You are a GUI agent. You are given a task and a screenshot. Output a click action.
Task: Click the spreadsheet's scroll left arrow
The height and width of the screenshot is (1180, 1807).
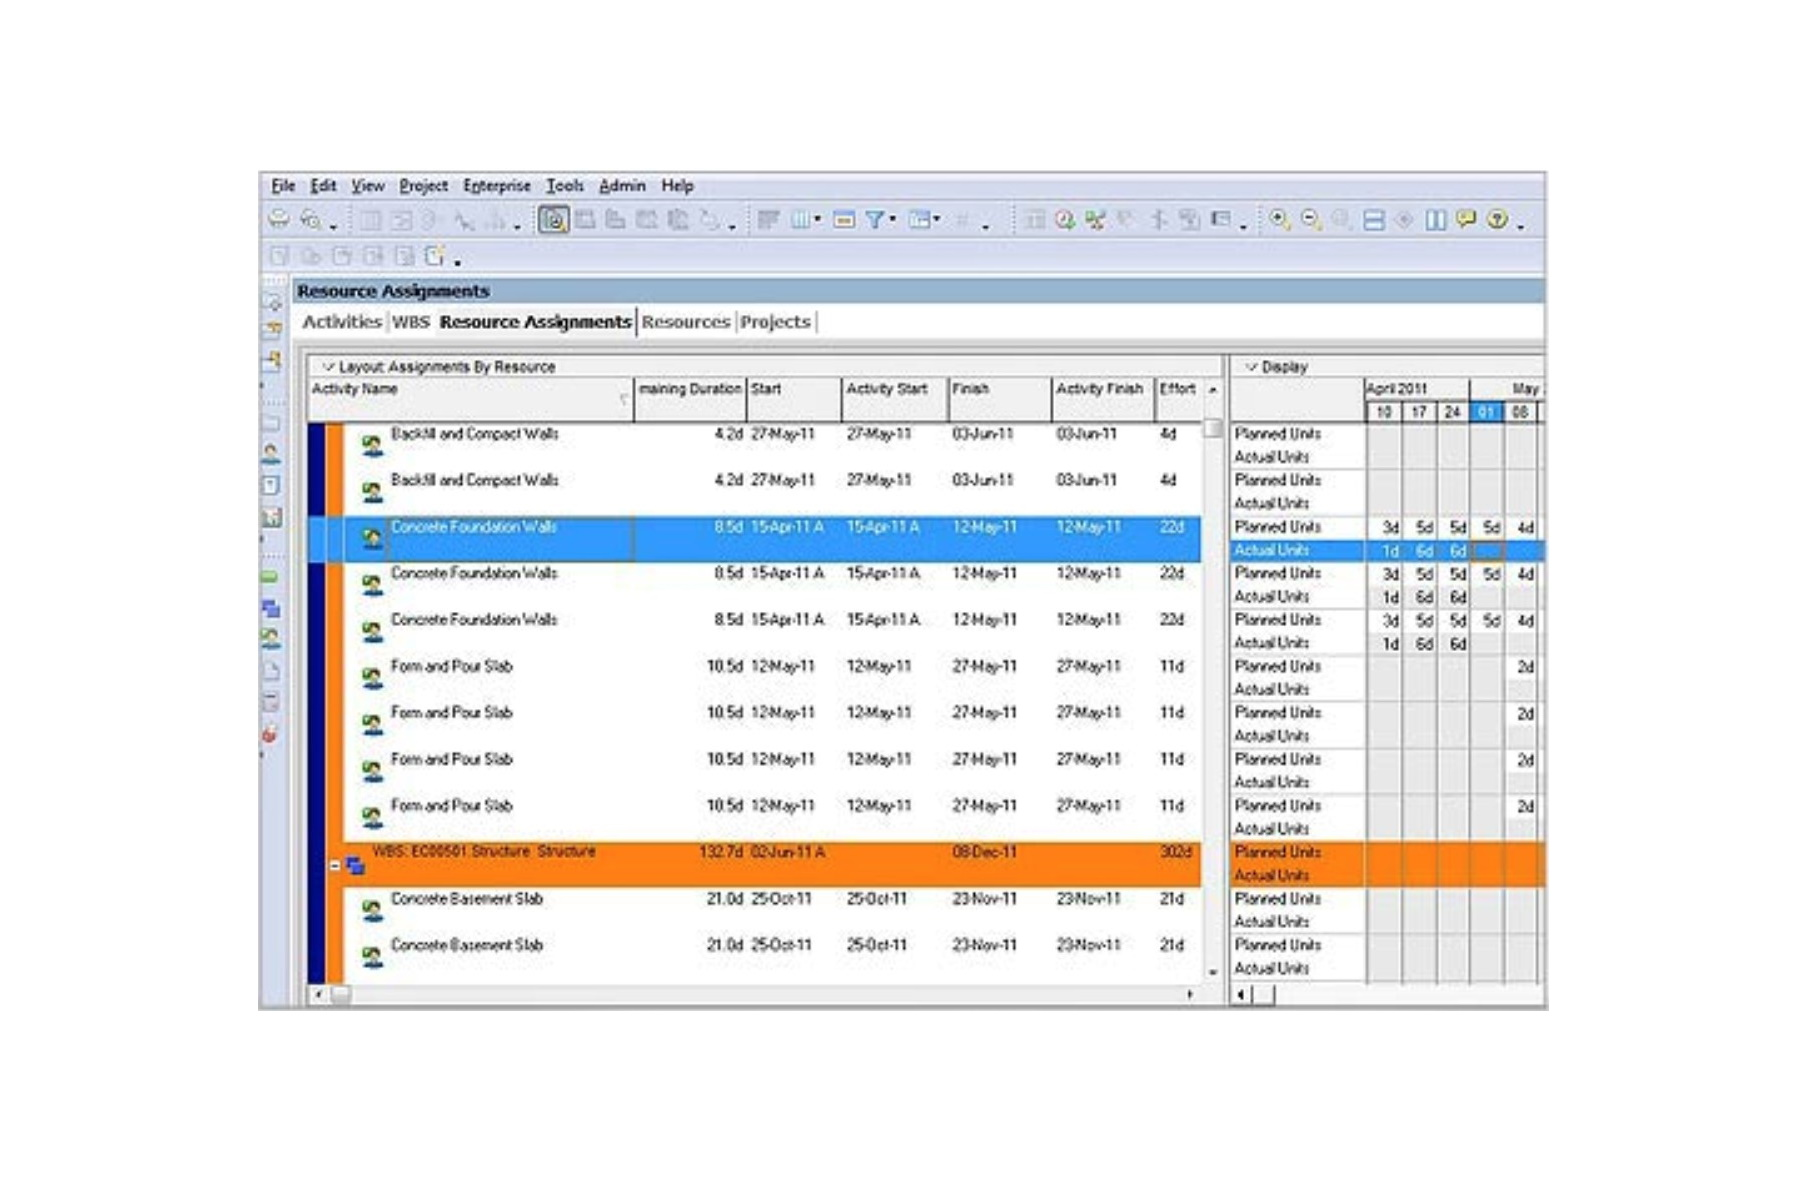[x=1241, y=995]
